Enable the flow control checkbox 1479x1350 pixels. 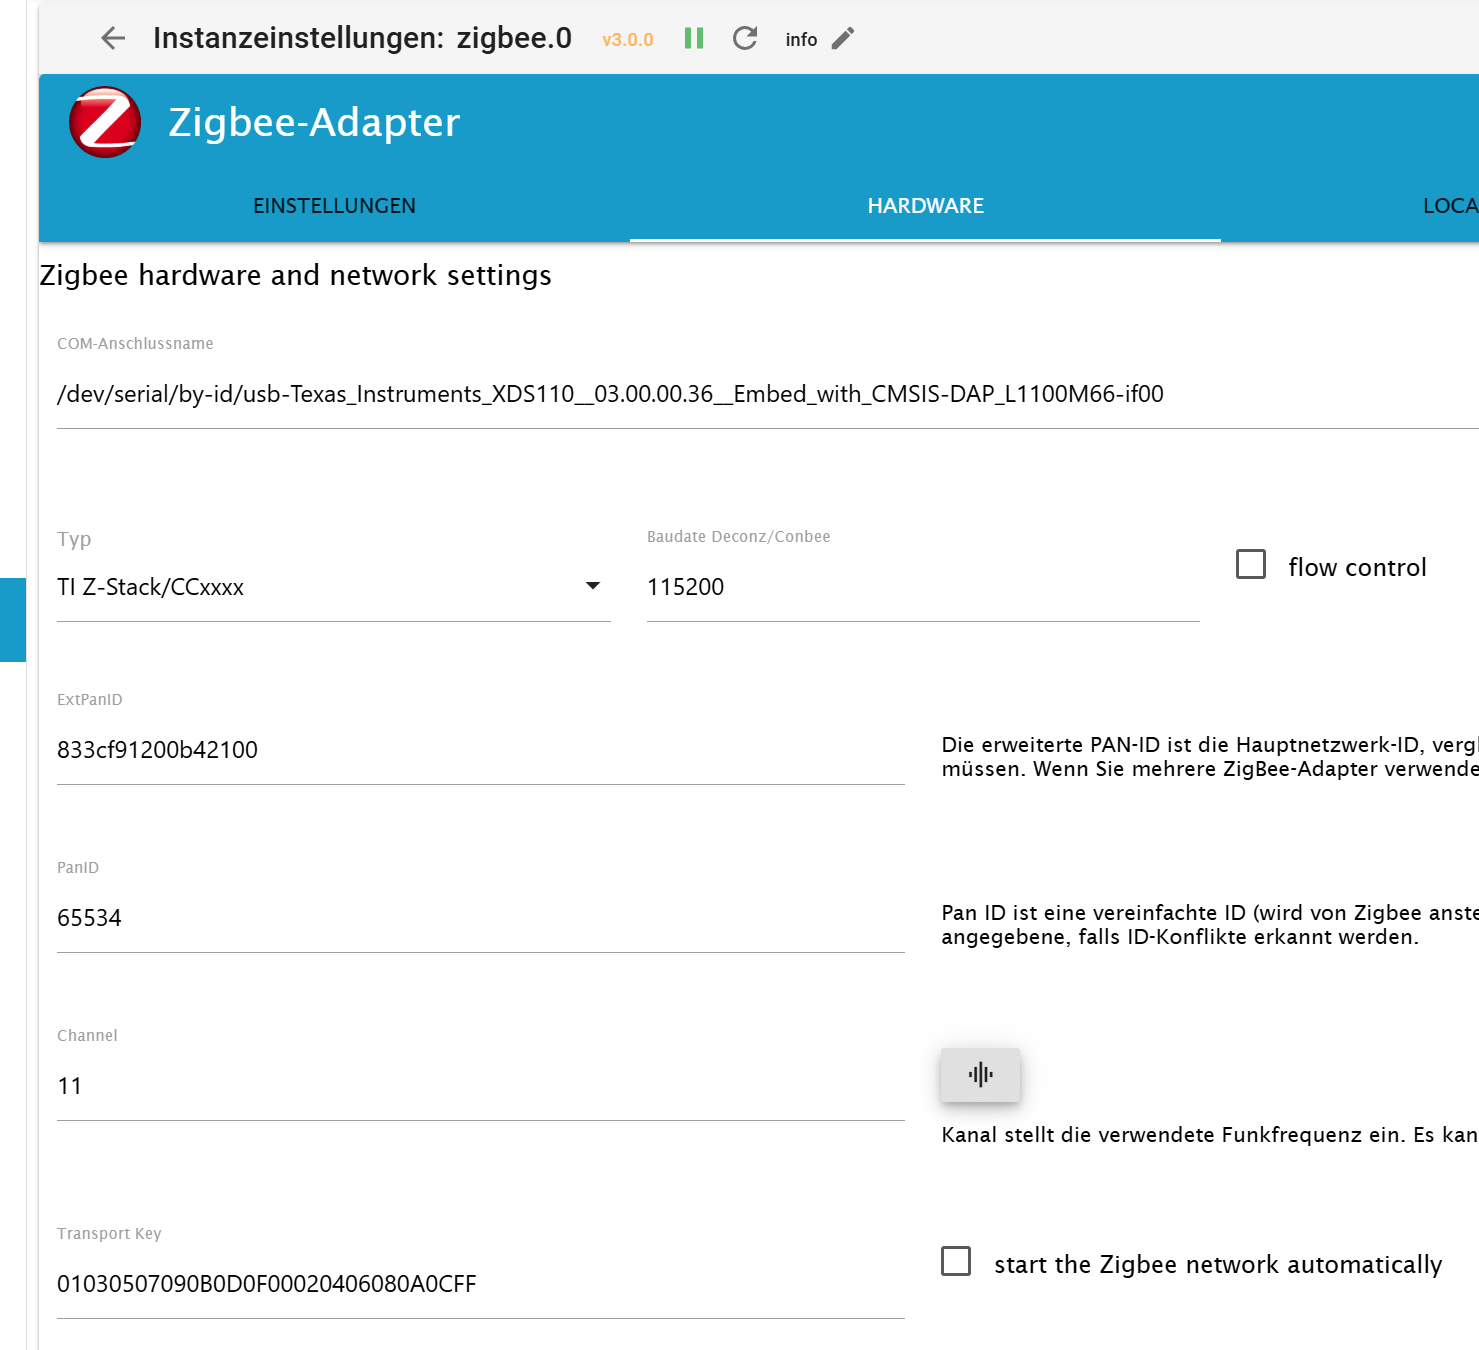coord(1251,564)
